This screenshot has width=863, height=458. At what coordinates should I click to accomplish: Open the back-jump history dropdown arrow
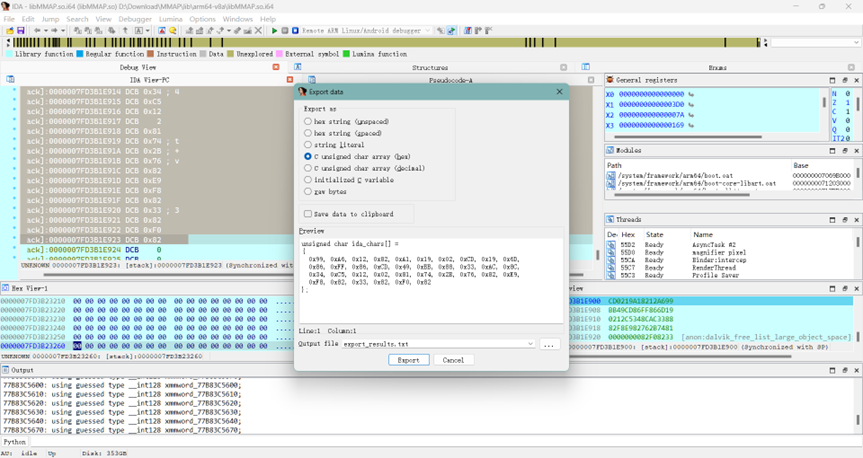coord(46,31)
